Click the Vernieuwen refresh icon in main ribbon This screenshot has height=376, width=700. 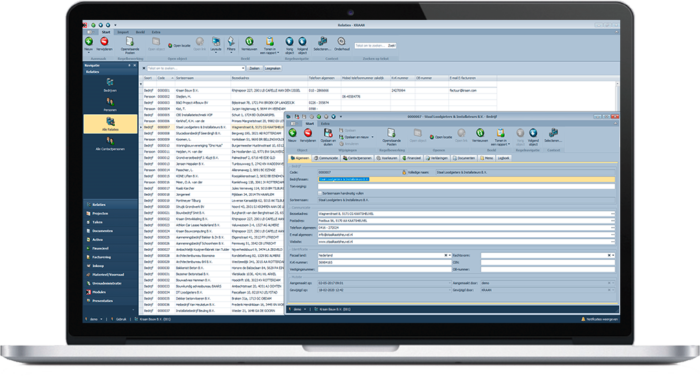[249, 42]
